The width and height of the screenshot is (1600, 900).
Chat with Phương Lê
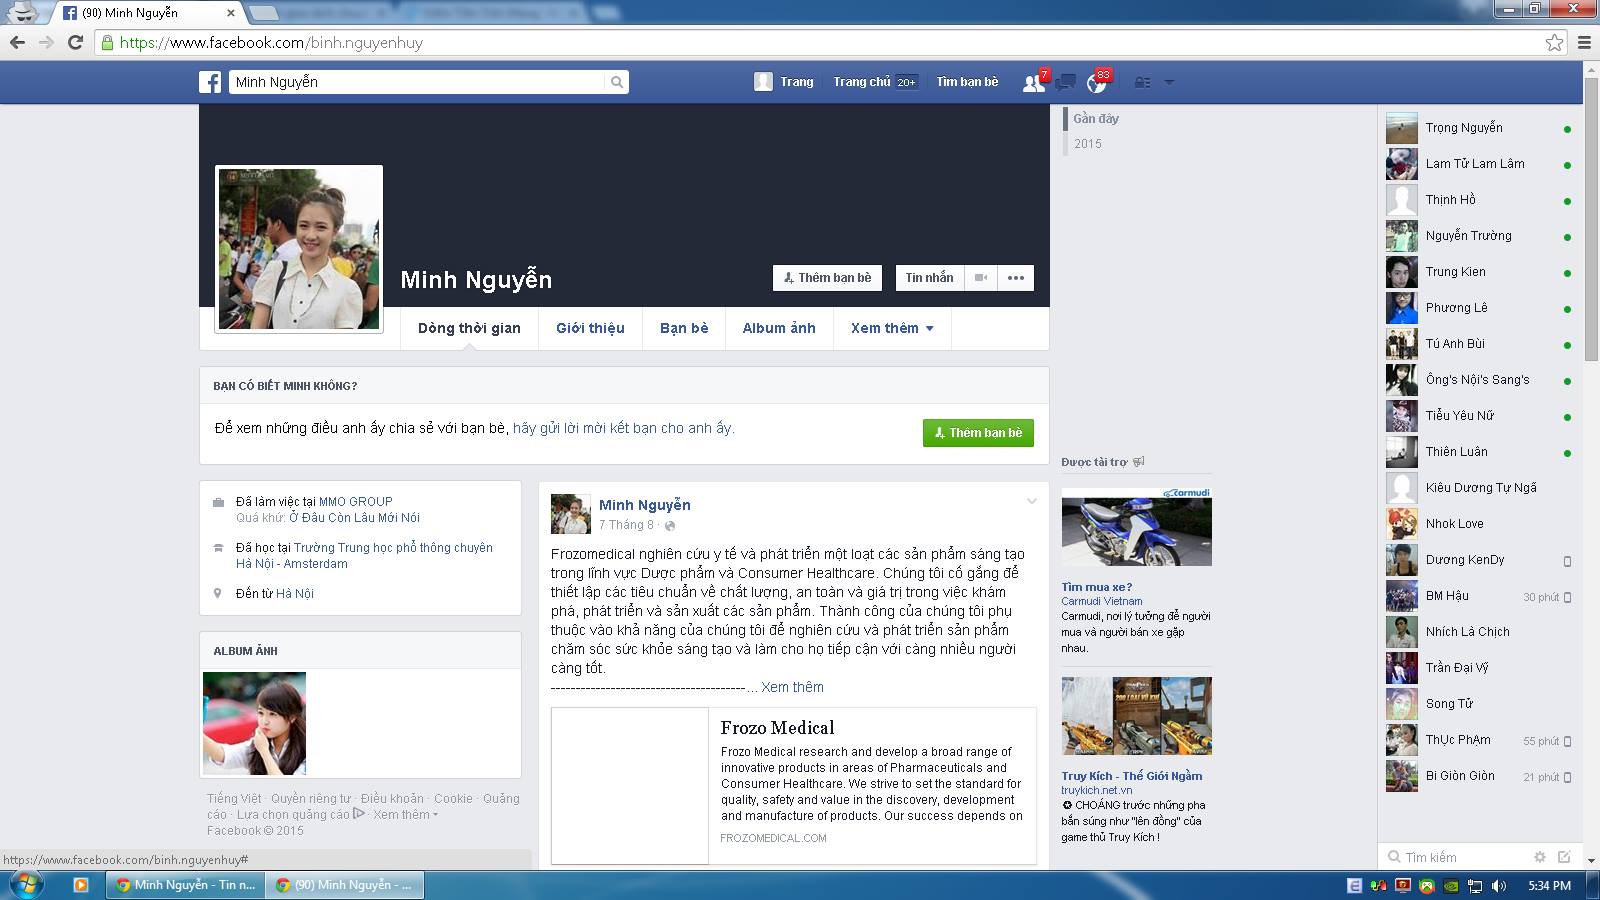1480,308
